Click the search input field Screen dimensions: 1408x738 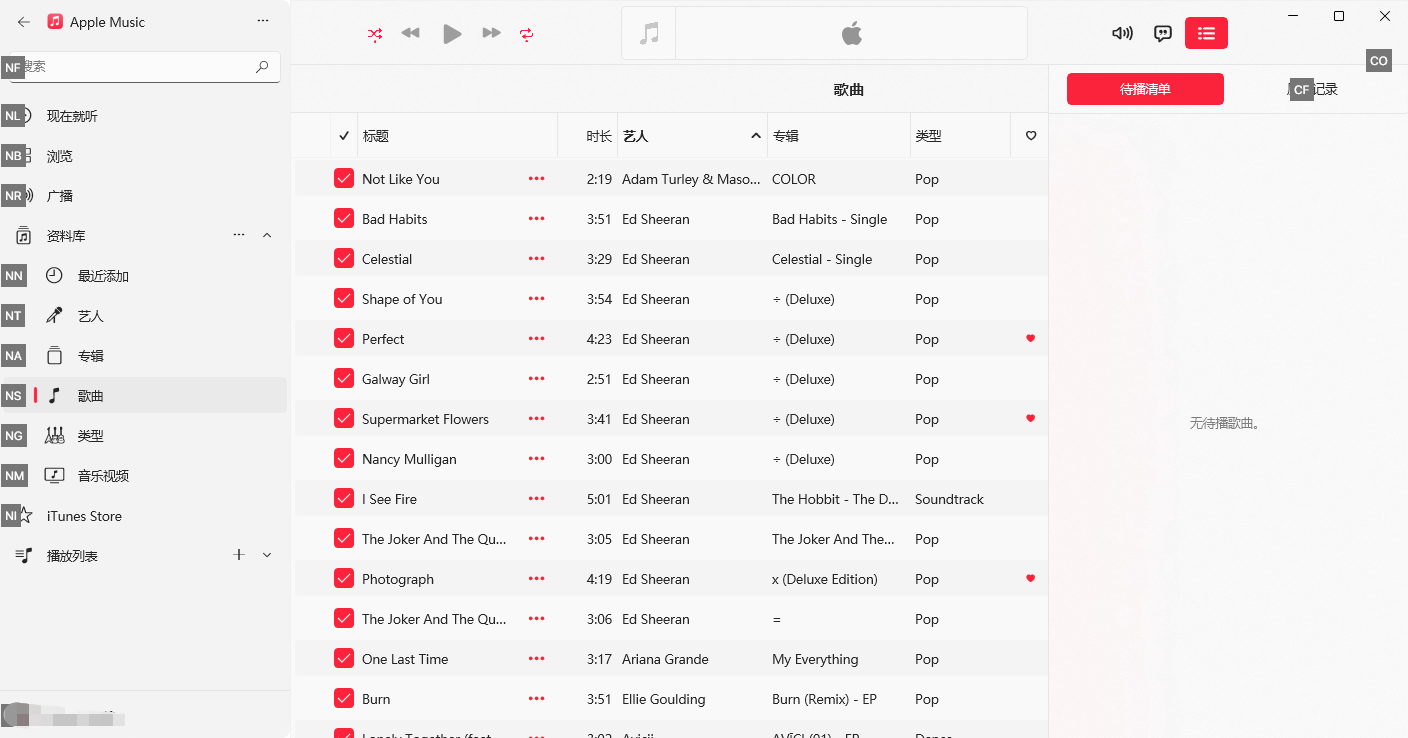click(x=140, y=67)
